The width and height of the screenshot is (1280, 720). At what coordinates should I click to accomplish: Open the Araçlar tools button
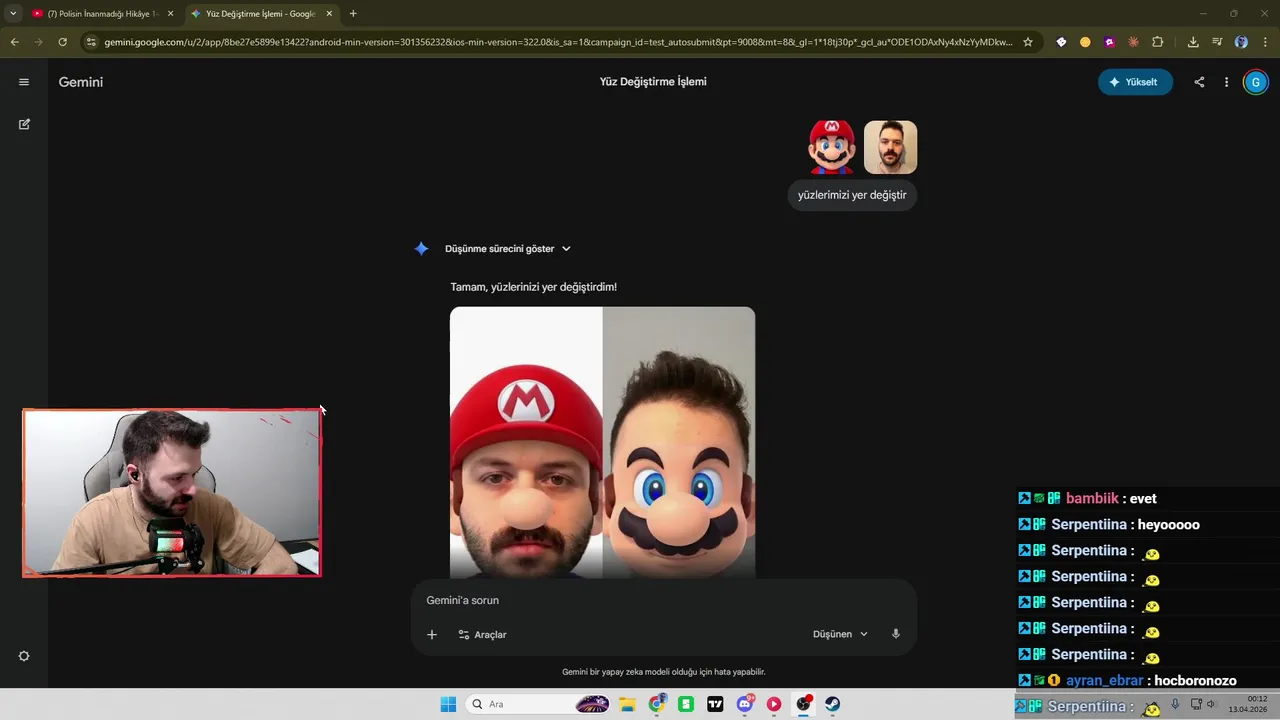(482, 634)
